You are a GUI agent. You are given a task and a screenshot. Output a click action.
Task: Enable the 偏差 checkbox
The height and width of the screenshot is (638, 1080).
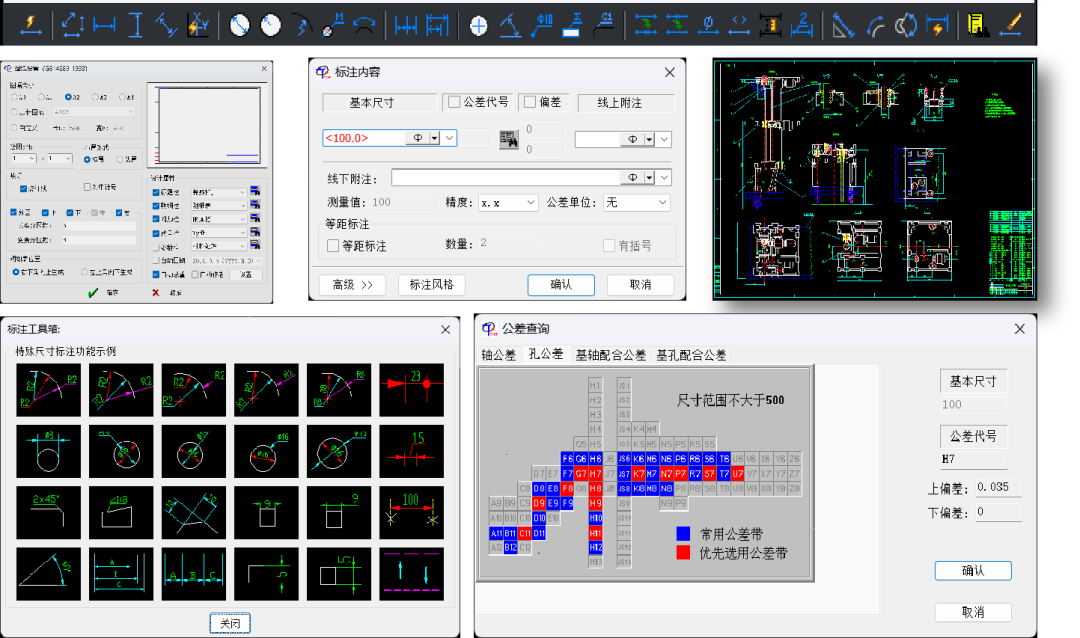530,102
